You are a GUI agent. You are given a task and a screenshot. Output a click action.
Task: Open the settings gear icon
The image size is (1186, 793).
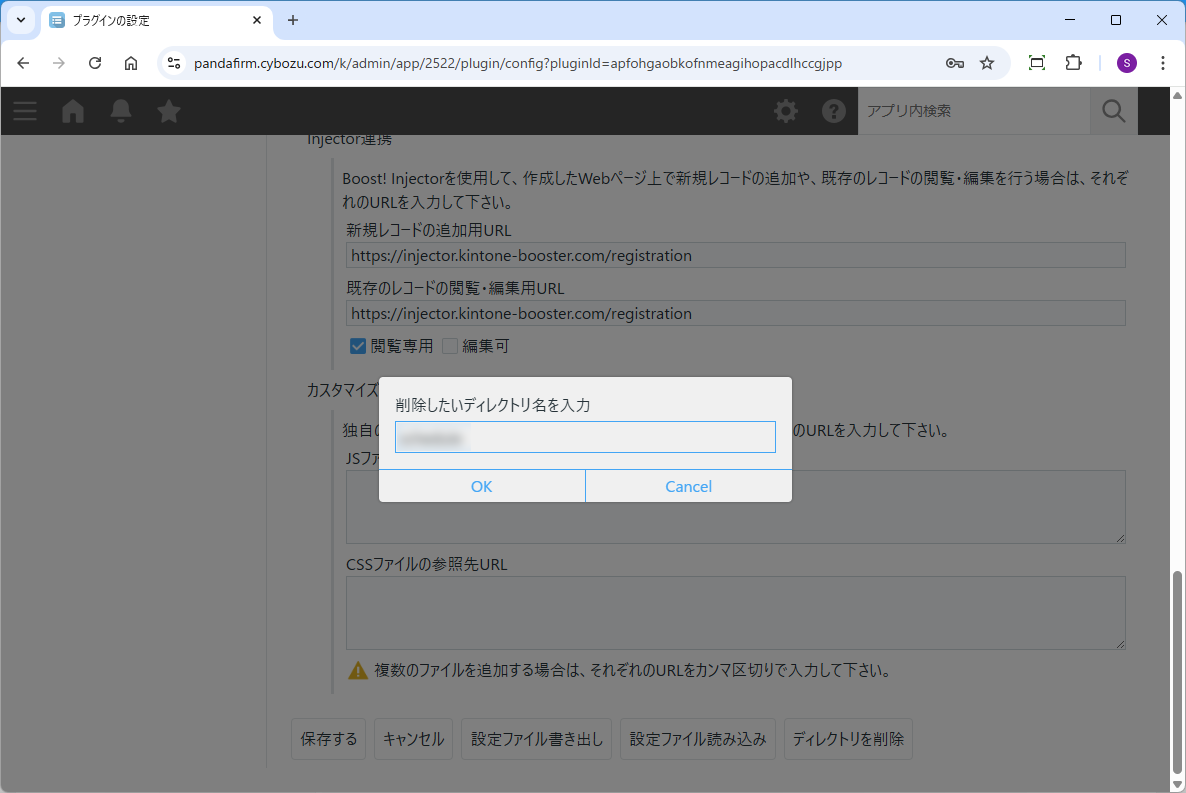[786, 111]
